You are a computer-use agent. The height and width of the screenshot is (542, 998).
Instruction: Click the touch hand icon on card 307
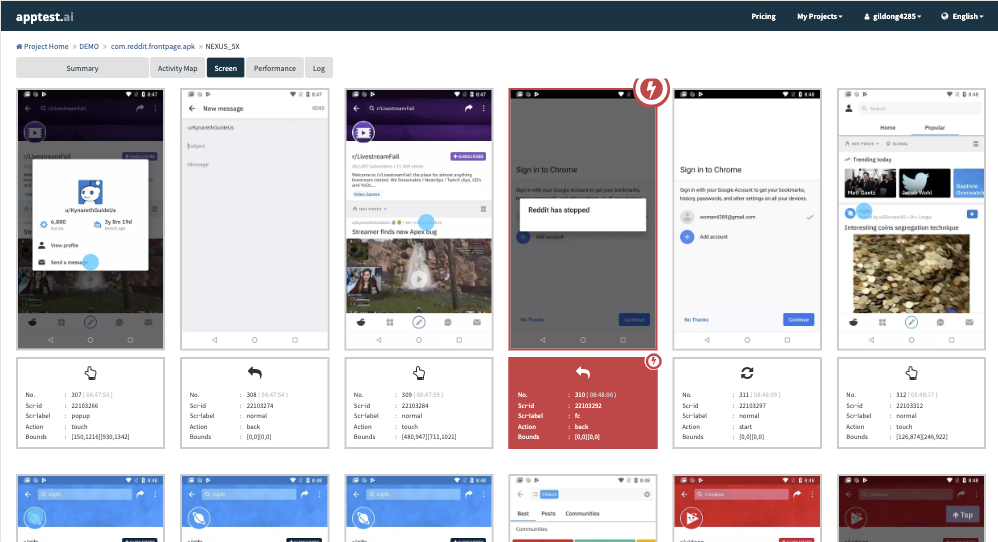pyautogui.click(x=90, y=373)
